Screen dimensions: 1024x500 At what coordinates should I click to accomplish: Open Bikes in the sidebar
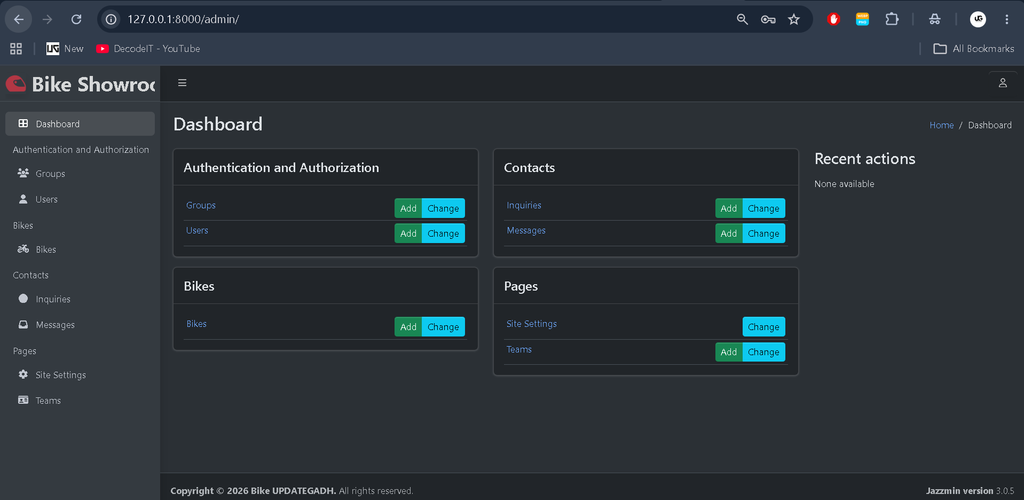click(x=80, y=249)
